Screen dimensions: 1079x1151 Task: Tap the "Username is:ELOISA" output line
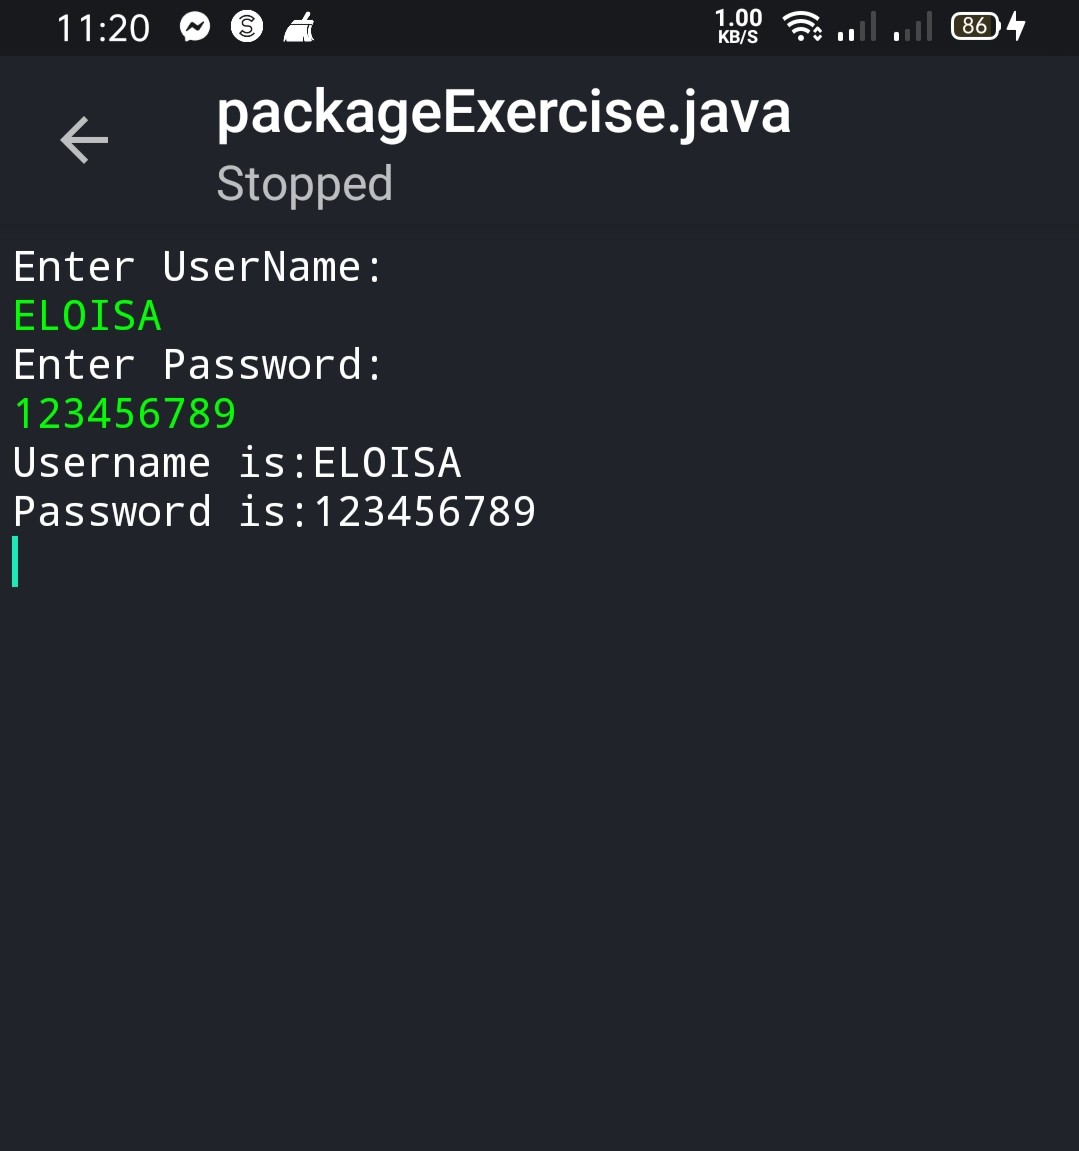(237, 462)
